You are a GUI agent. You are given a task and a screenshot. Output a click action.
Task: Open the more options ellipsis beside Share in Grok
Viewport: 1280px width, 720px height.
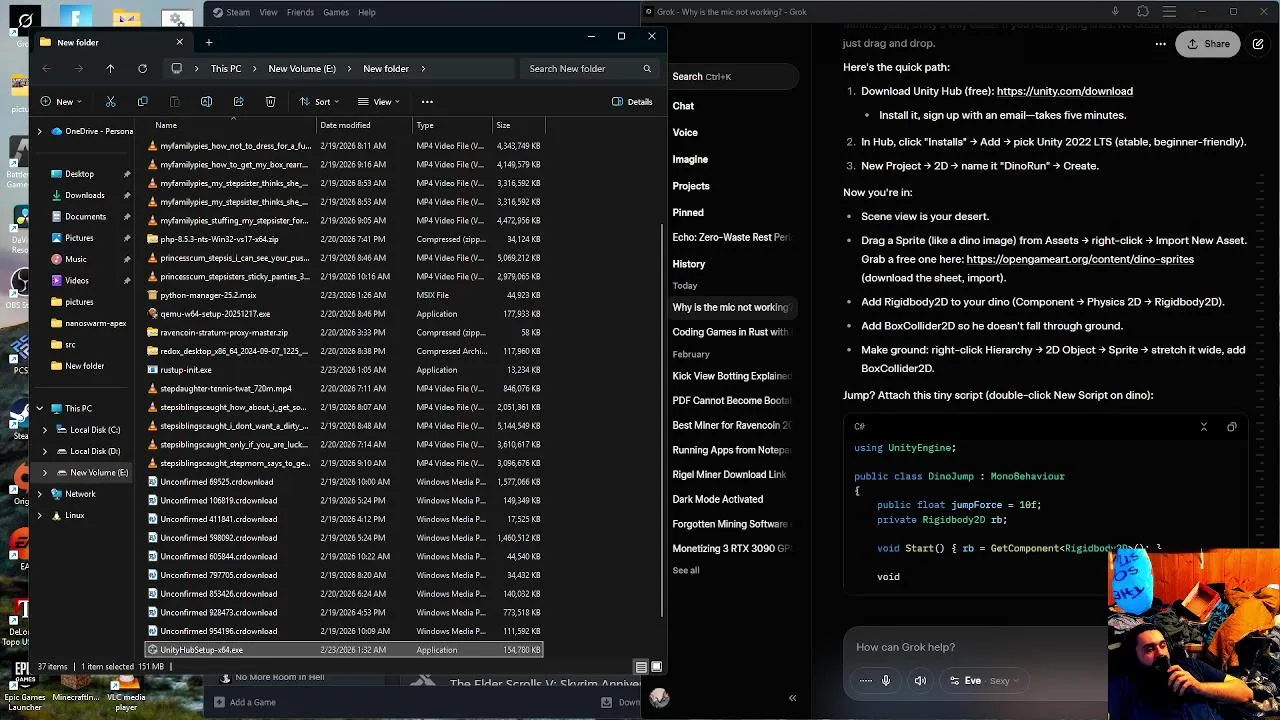pos(1160,44)
